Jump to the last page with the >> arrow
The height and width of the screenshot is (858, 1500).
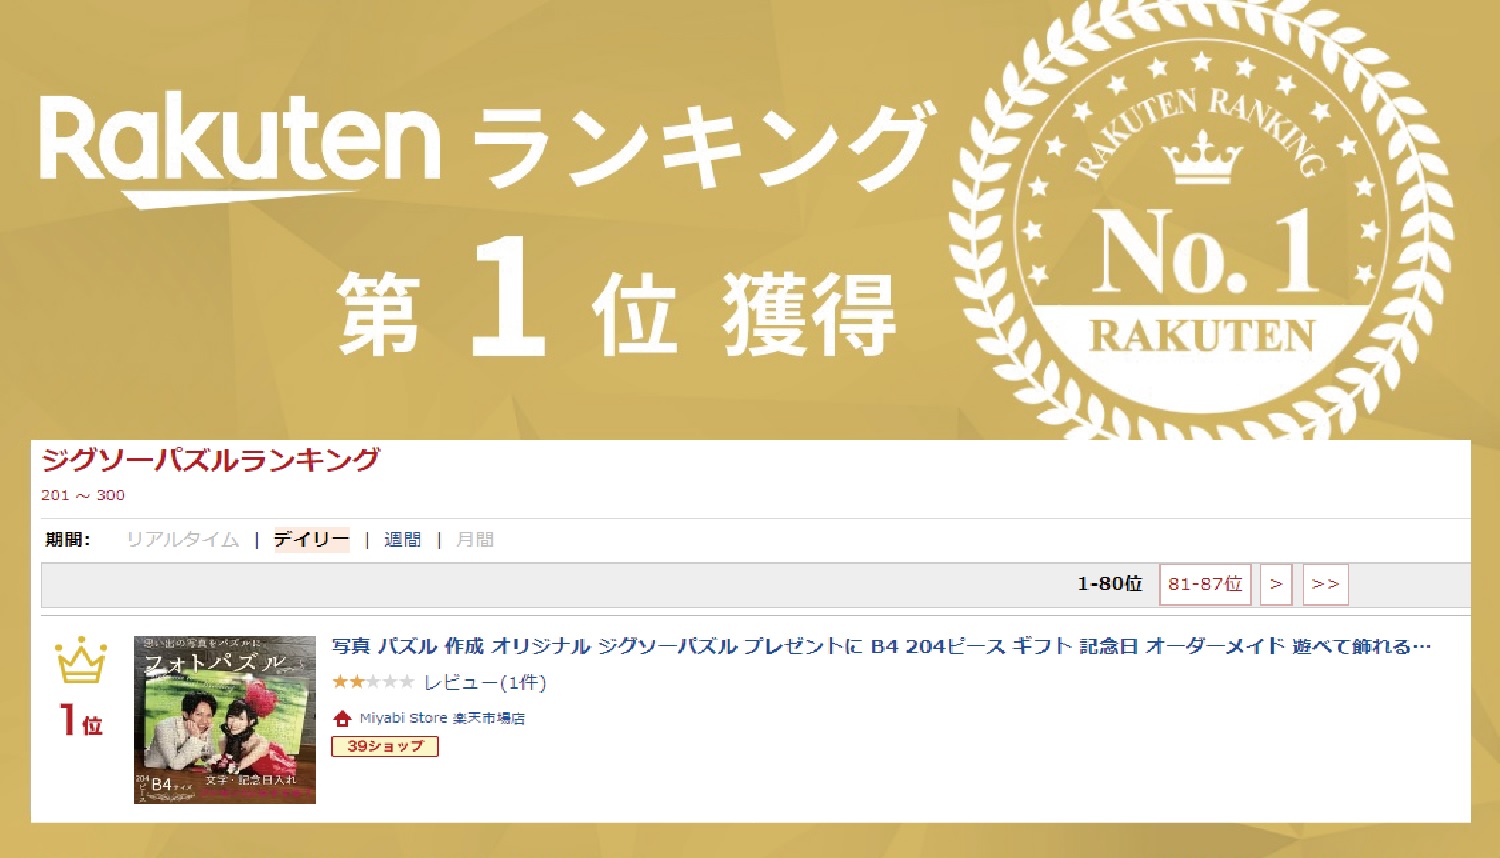(1325, 584)
